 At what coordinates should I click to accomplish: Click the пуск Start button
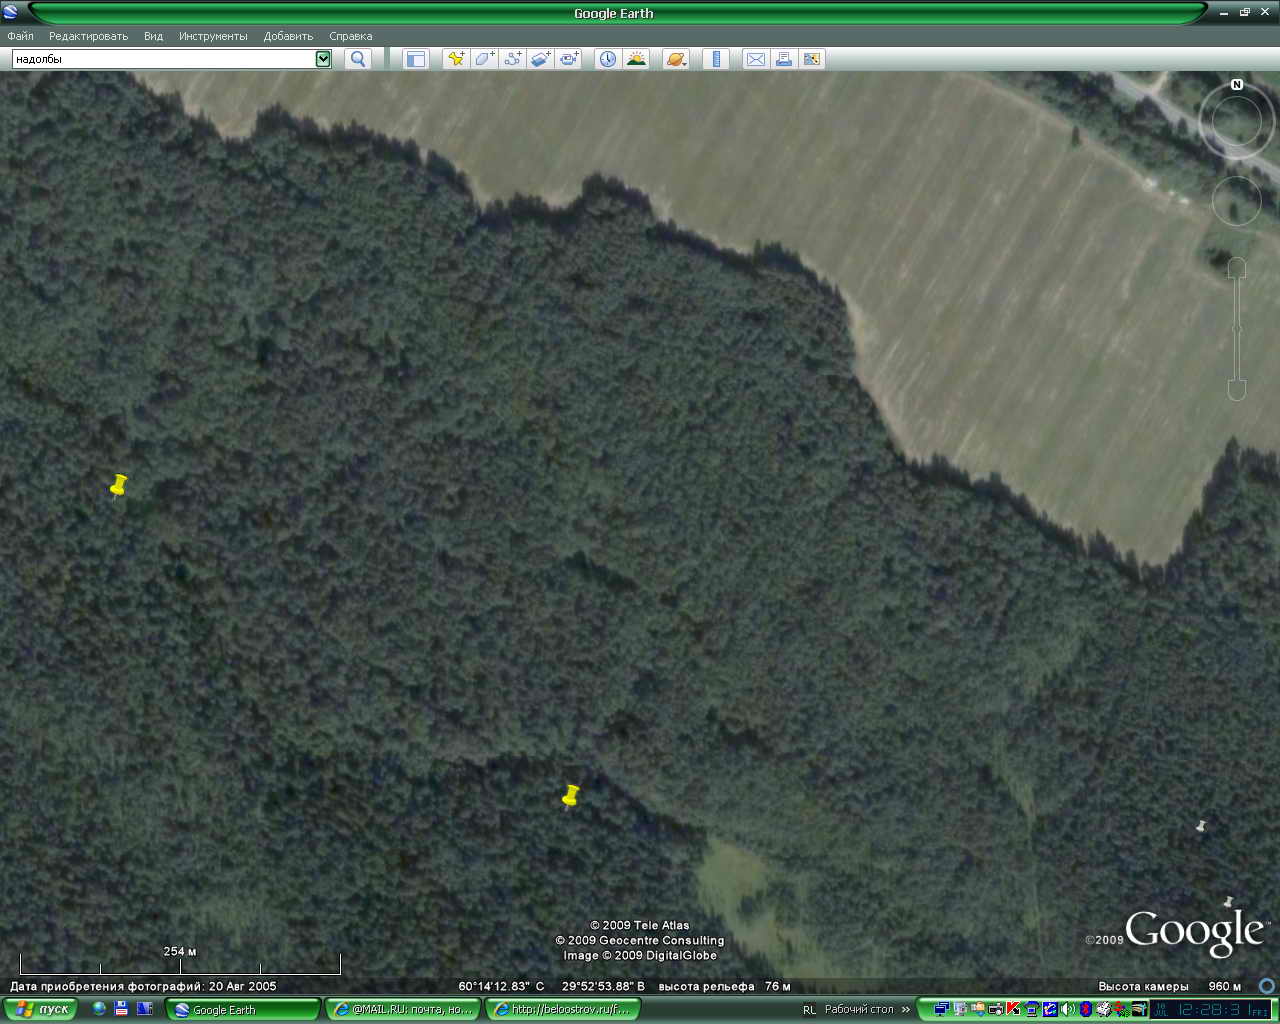40,1009
